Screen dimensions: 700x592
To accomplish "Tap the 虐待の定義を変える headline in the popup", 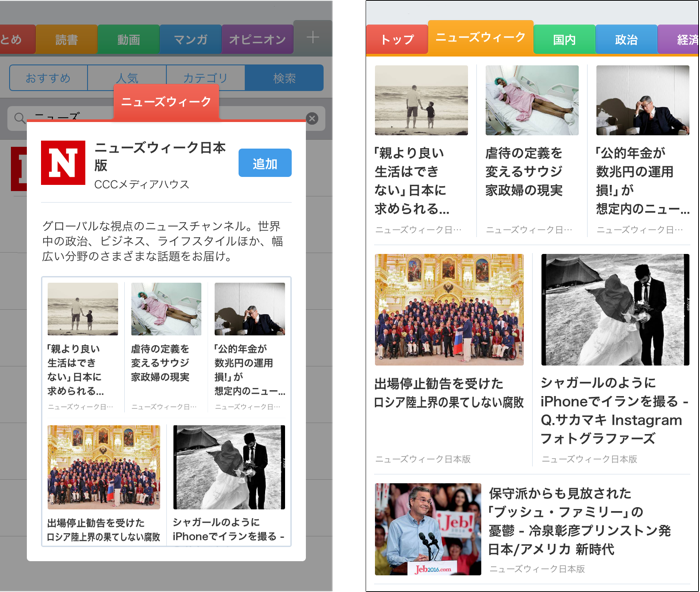I will click(x=160, y=363).
